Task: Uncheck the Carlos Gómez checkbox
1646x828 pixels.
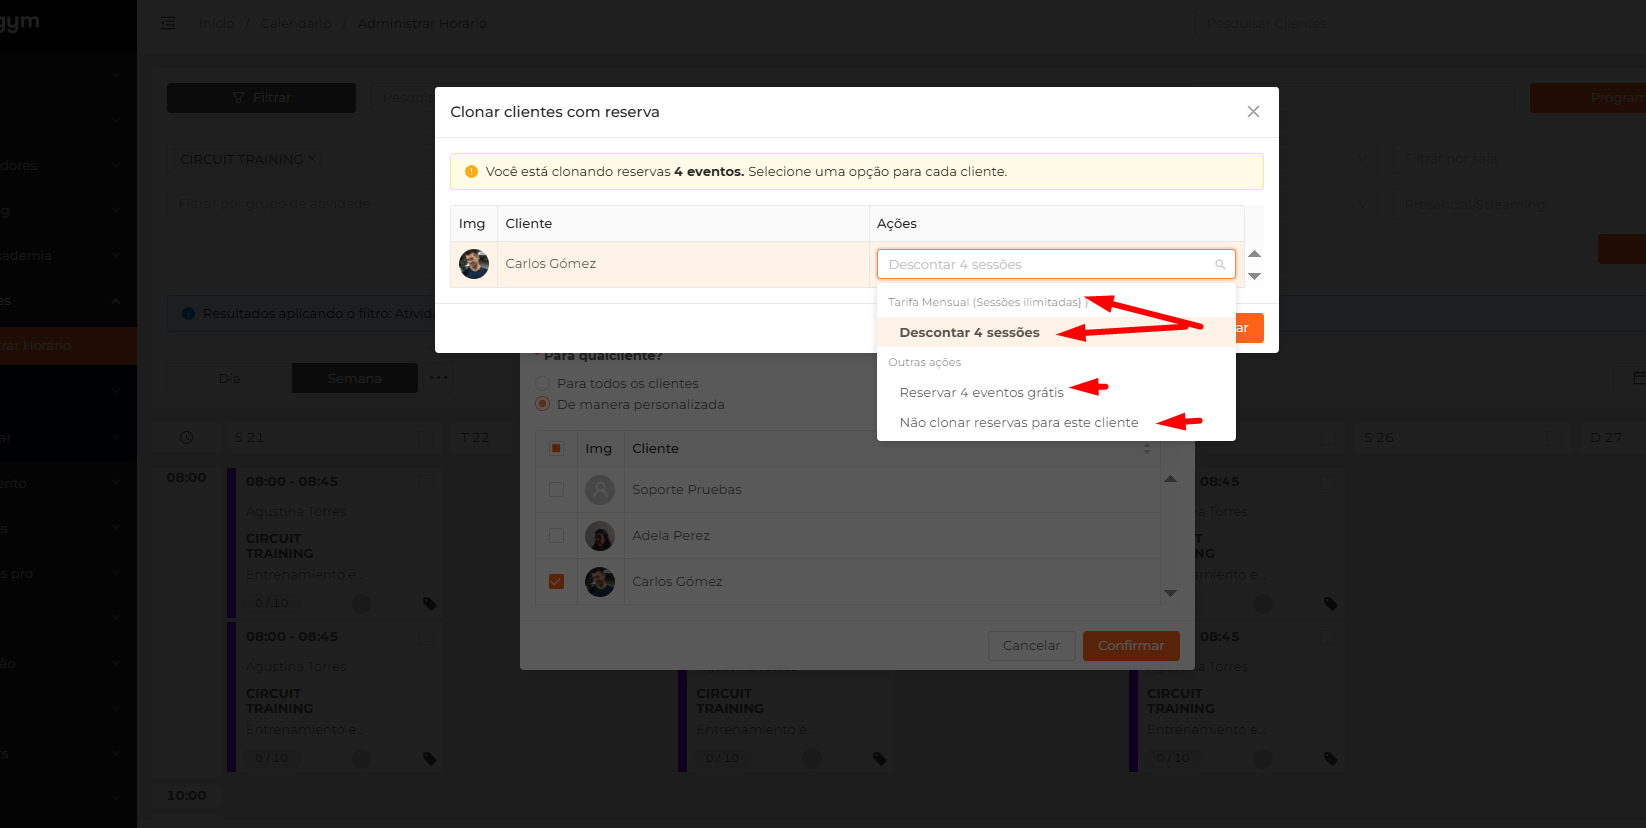Action: (x=557, y=582)
